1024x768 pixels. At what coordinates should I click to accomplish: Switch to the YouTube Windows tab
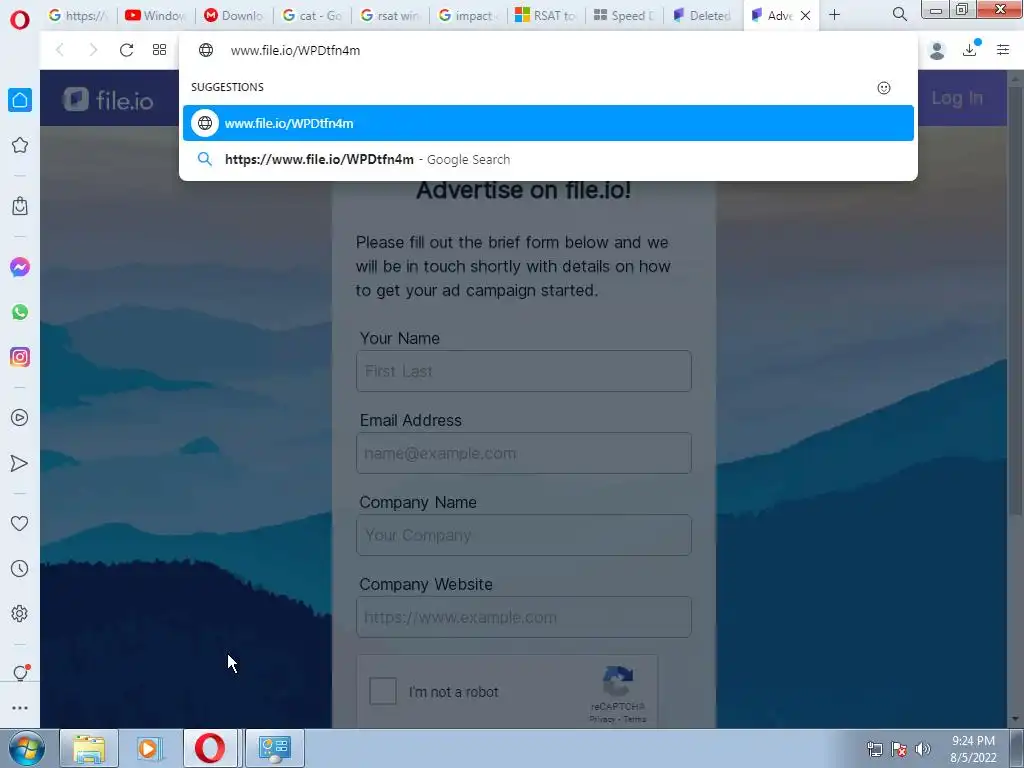pyautogui.click(x=155, y=15)
